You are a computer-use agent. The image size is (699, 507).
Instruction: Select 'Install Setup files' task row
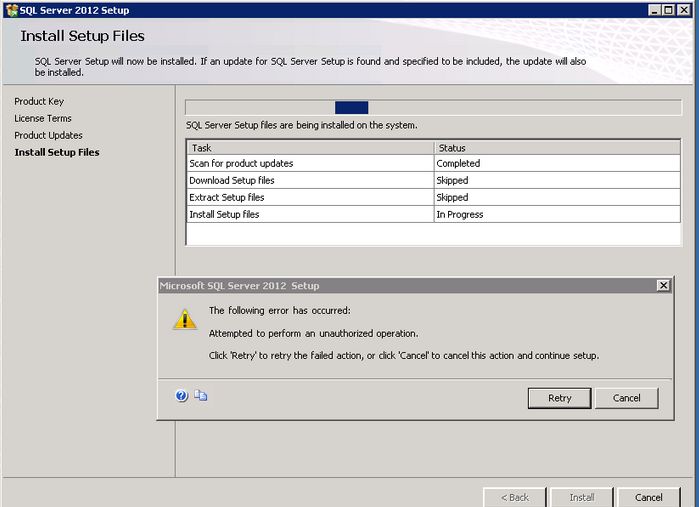[433, 214]
